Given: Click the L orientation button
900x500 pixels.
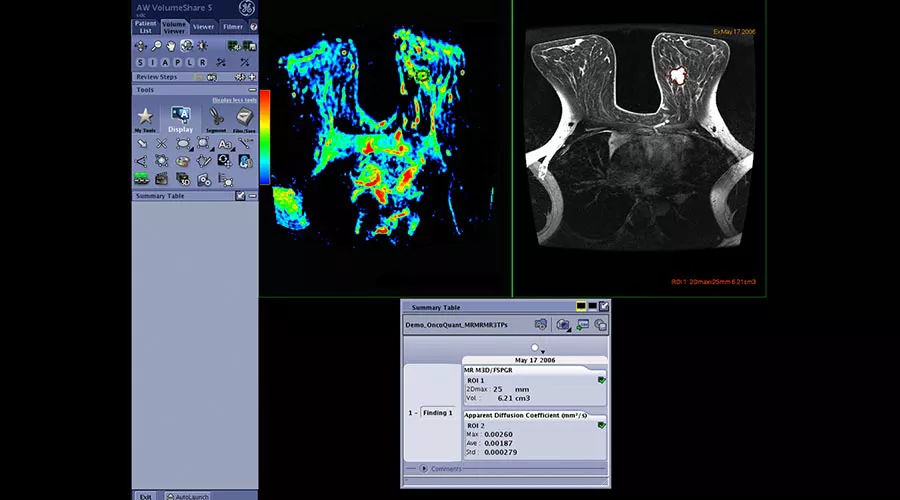Looking at the screenshot, I should point(190,62).
